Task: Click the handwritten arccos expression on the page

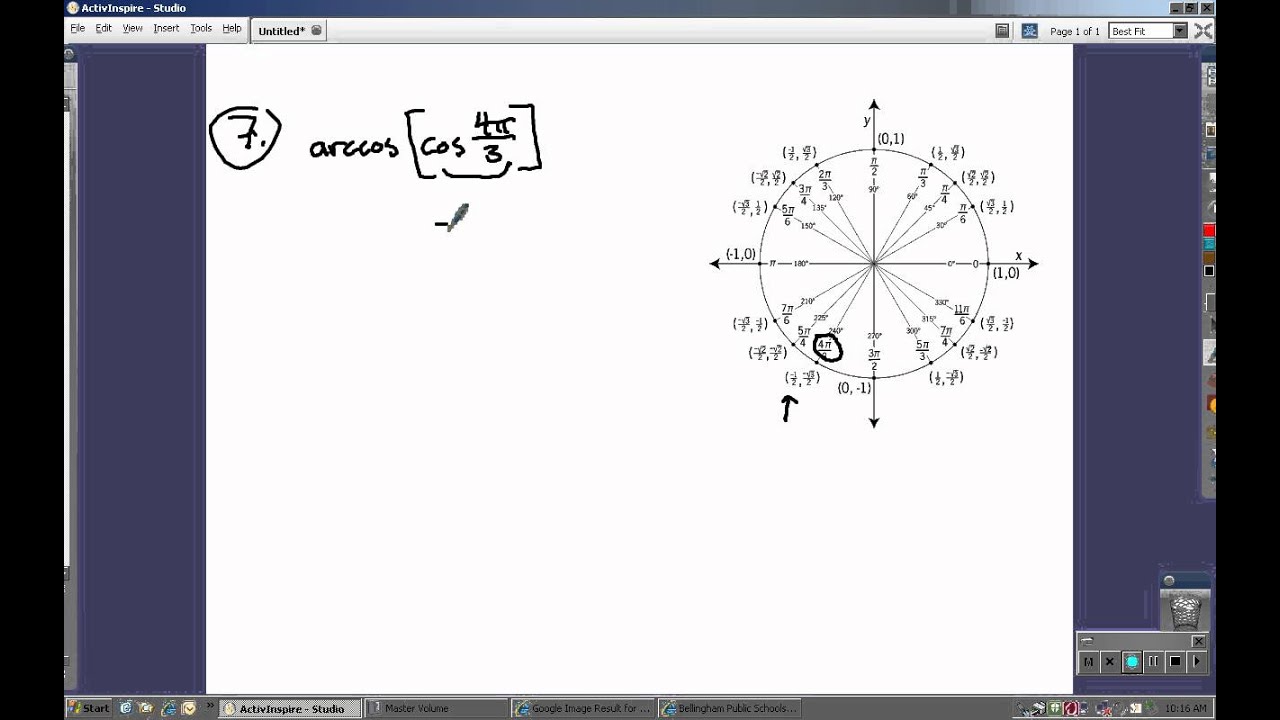Action: [x=425, y=142]
